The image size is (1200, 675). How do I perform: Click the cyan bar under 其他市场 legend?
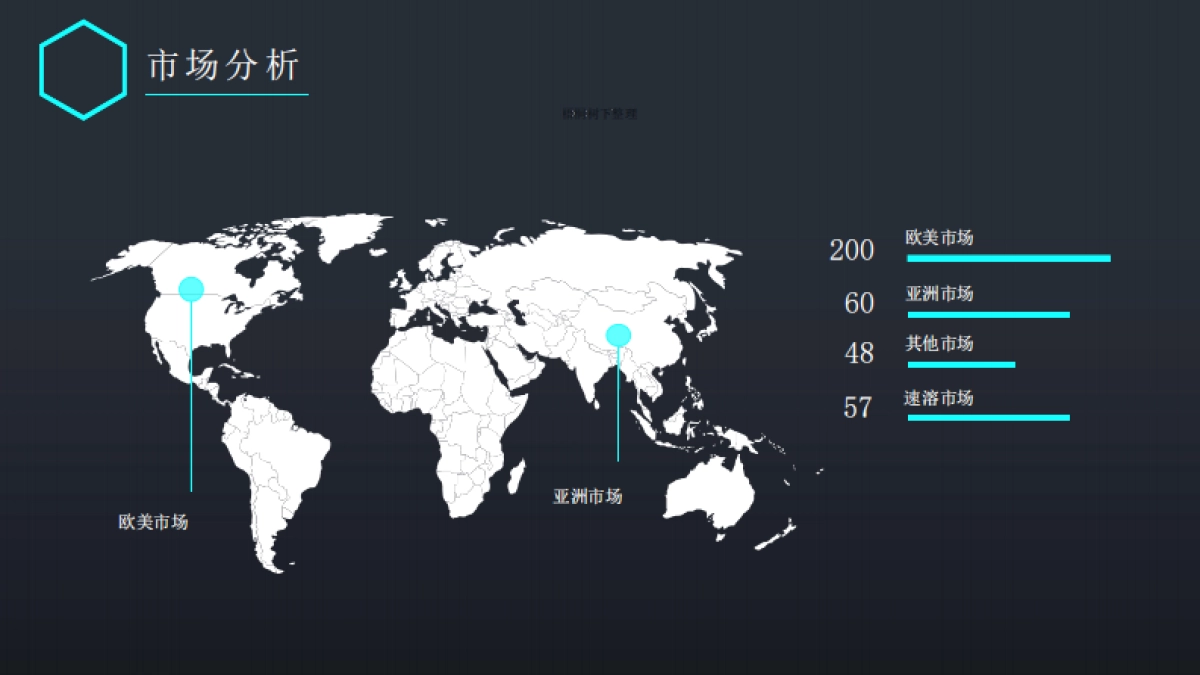pos(961,365)
